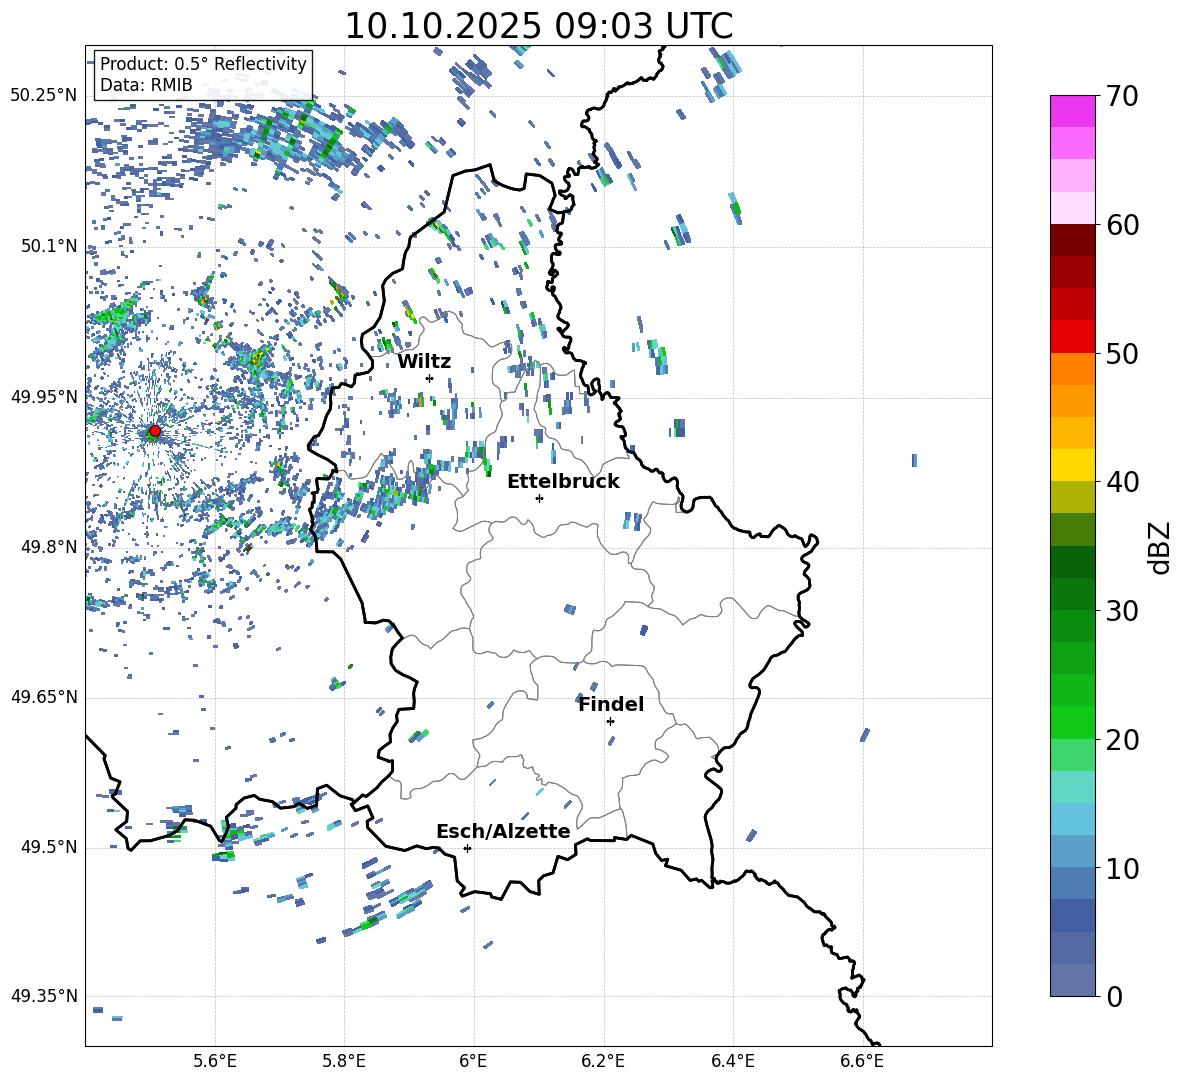Select the Ettelbruck station cross marker
The width and height of the screenshot is (1184, 1081).
pyautogui.click(x=539, y=498)
